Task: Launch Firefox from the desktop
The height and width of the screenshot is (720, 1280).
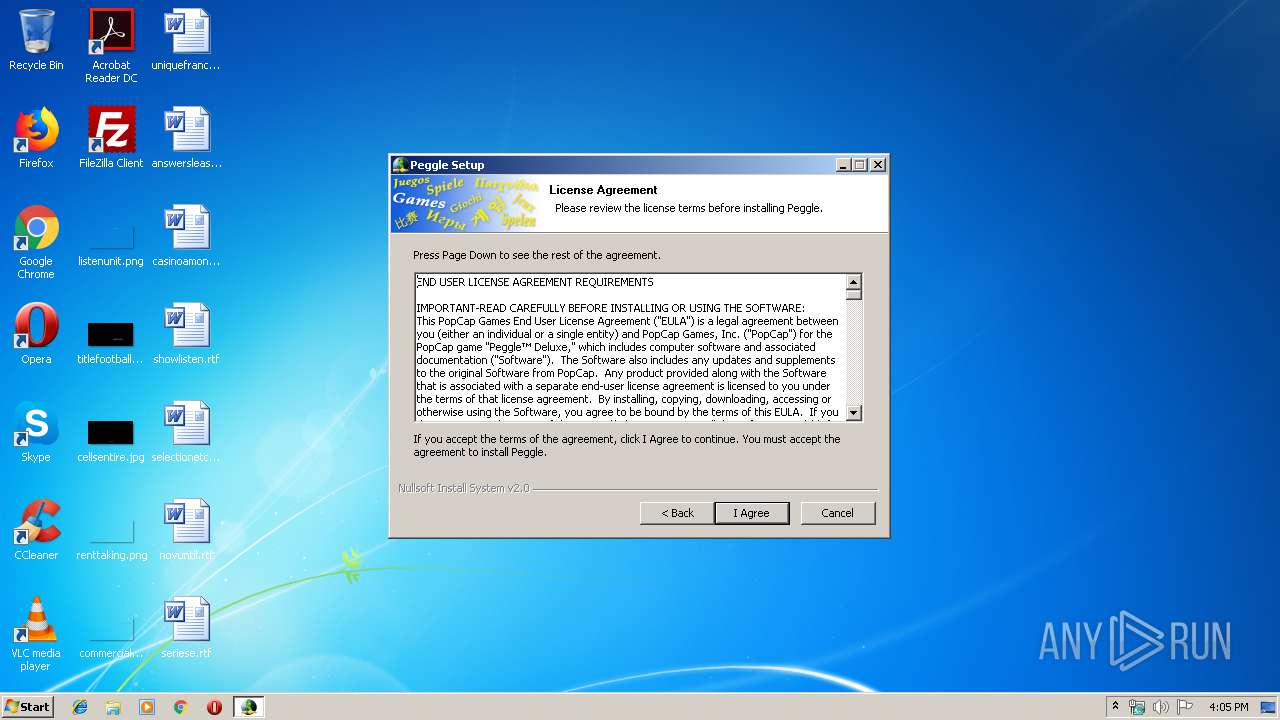Action: [36, 138]
